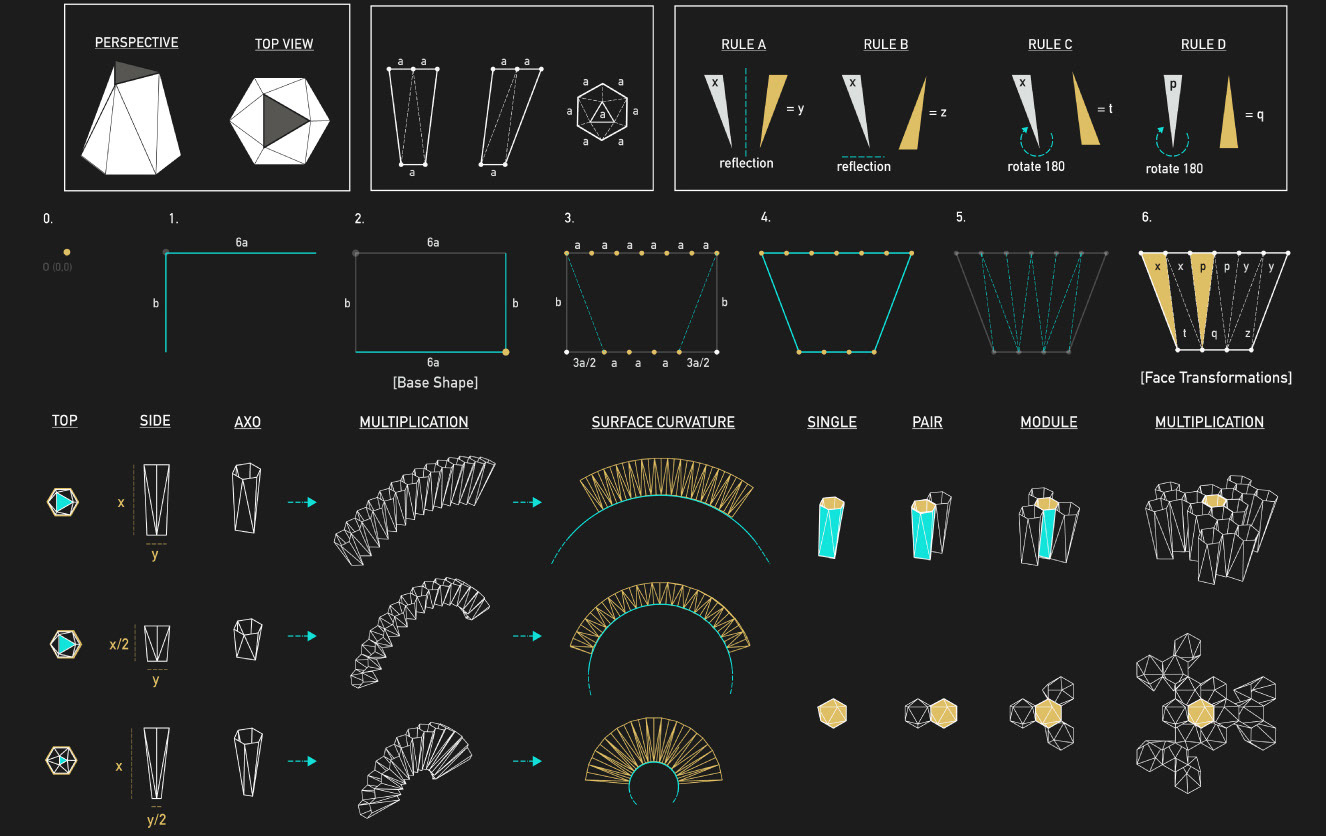1326x836 pixels.
Task: Click the RULE A label
Action: click(x=743, y=45)
